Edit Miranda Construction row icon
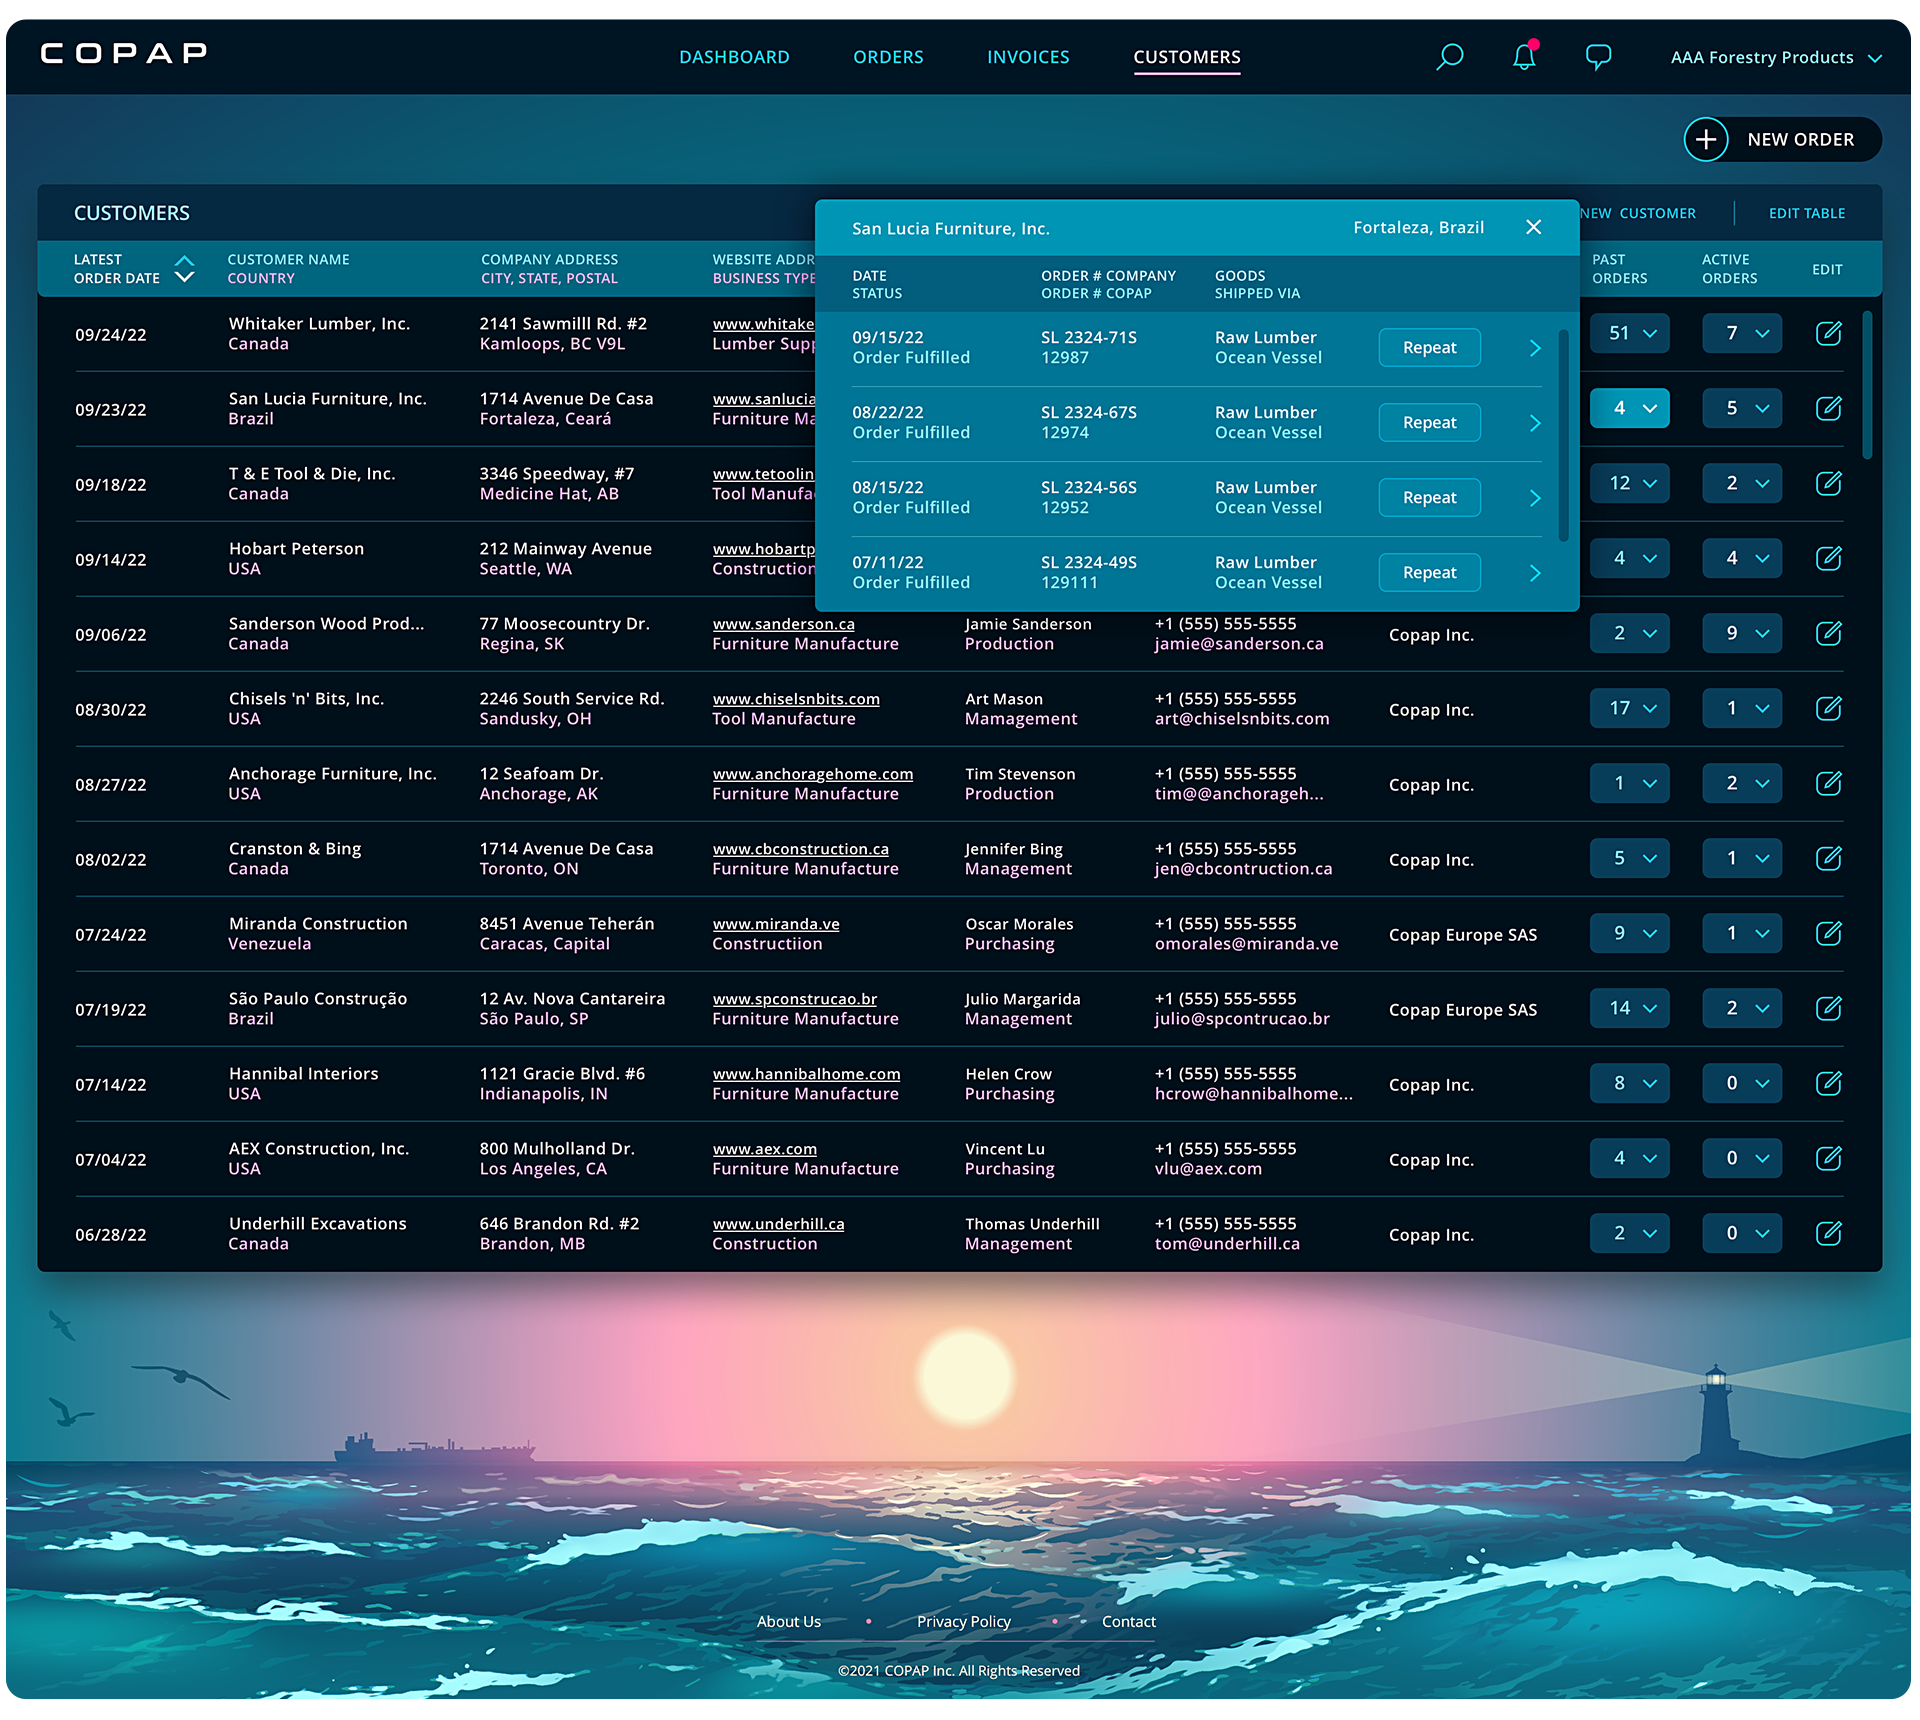Viewport: 1920px width, 1720px height. click(x=1828, y=933)
